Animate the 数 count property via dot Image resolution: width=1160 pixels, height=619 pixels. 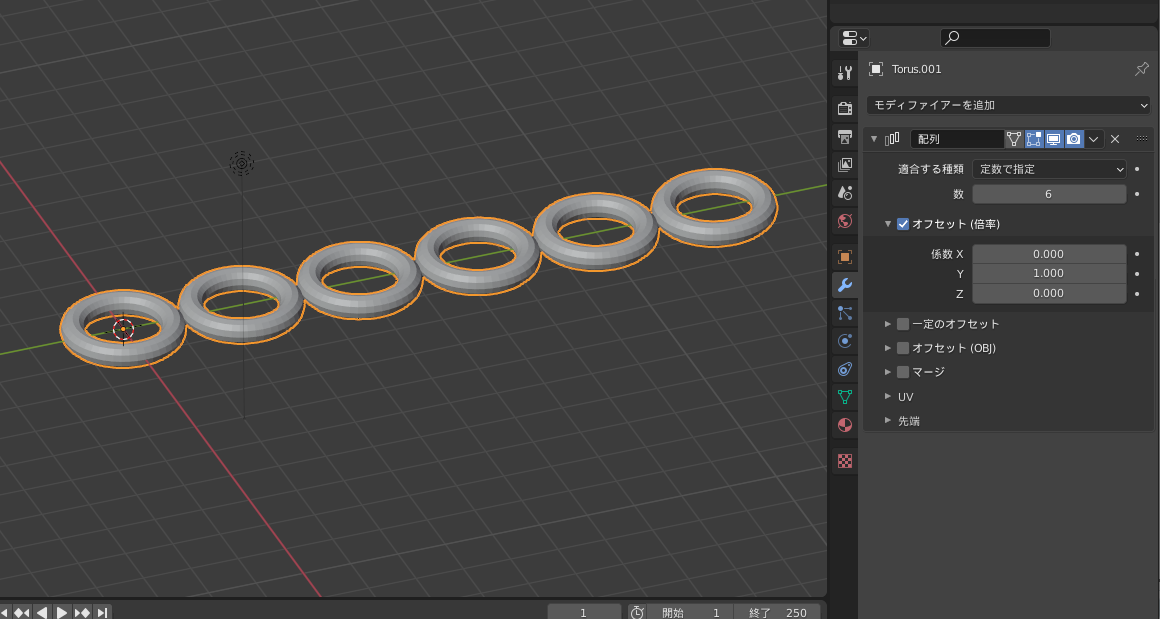pos(1137,194)
